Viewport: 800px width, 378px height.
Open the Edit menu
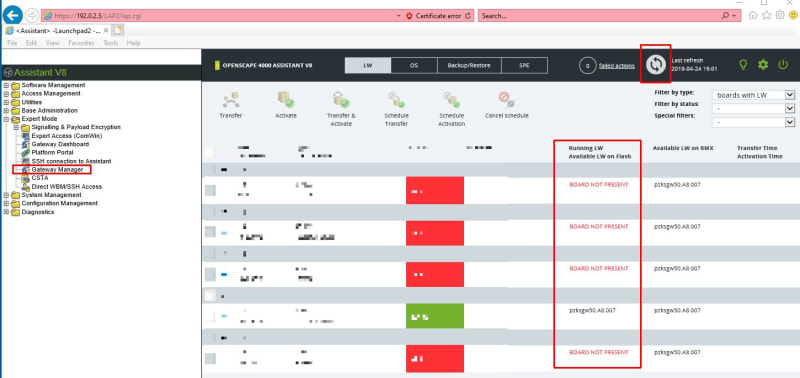point(31,43)
